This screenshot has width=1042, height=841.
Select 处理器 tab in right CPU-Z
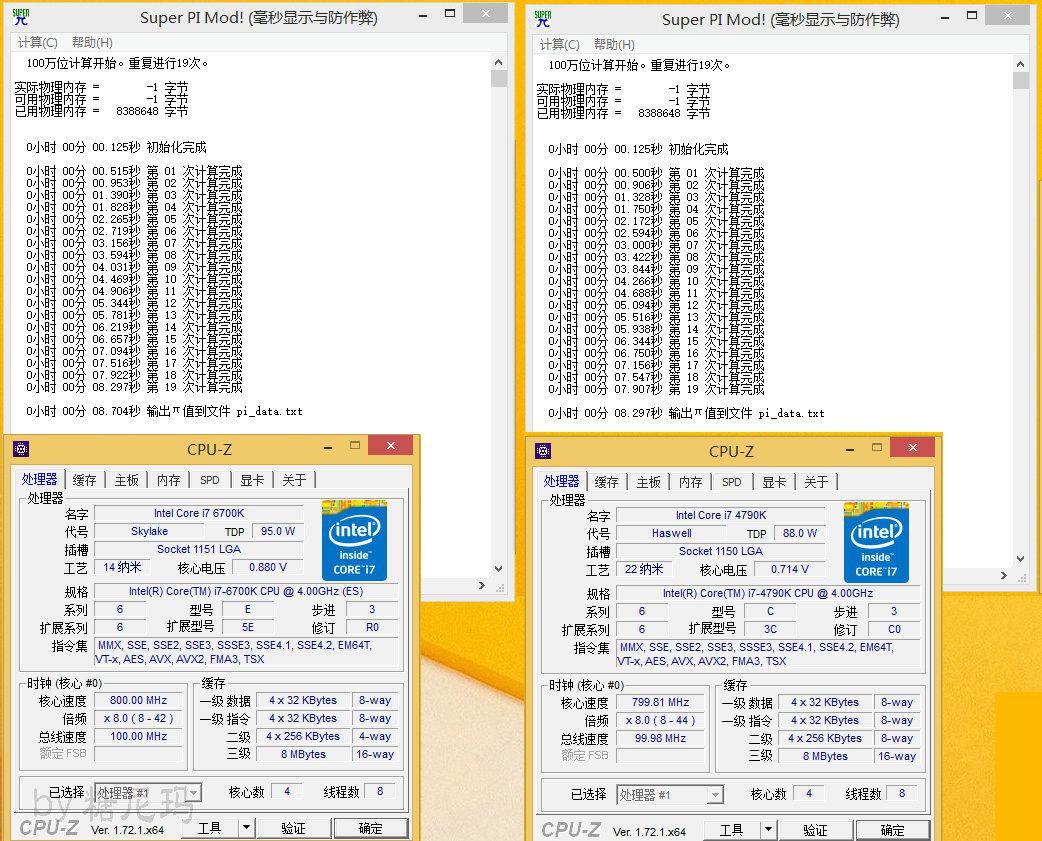click(x=562, y=480)
